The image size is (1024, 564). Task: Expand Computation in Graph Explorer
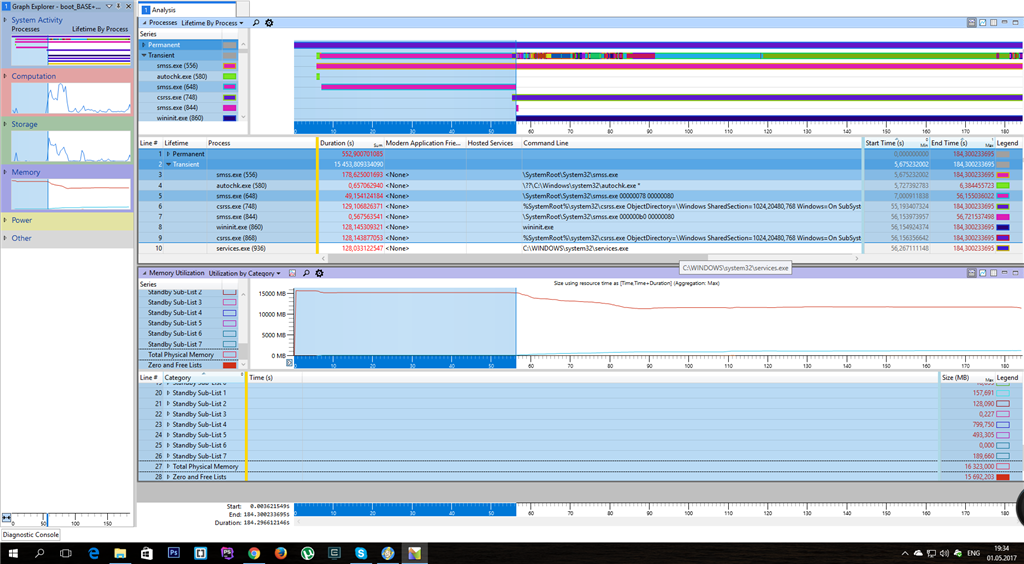coord(6,76)
